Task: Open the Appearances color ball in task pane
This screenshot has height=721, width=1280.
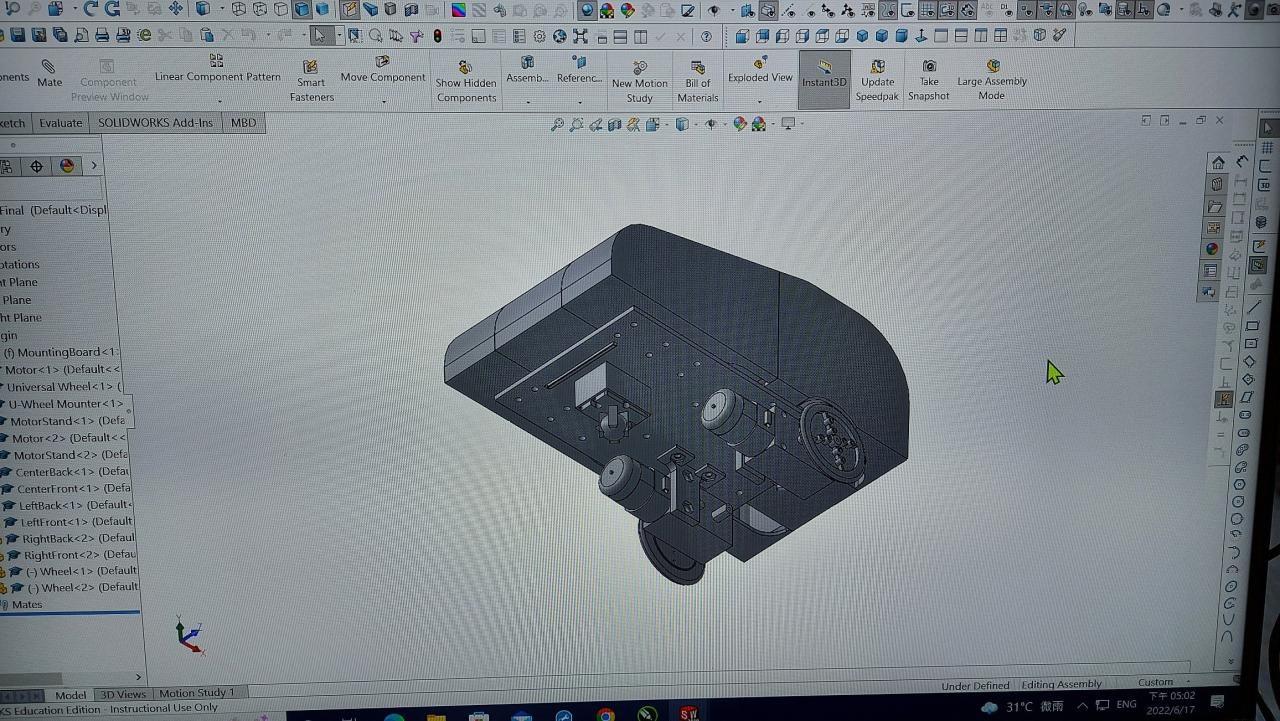Action: tap(1213, 249)
